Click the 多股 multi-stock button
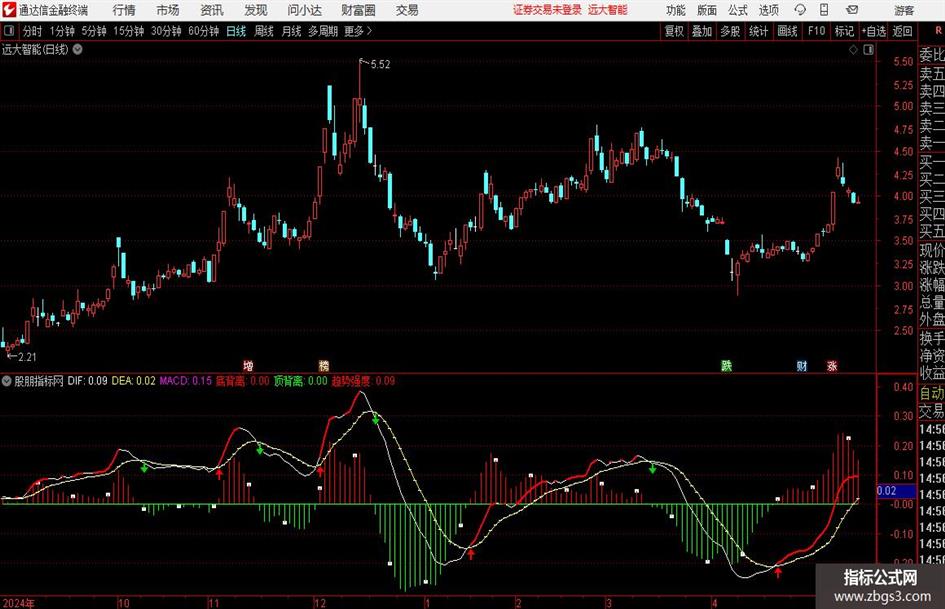Image resolution: width=945 pixels, height=609 pixels. tap(730, 31)
